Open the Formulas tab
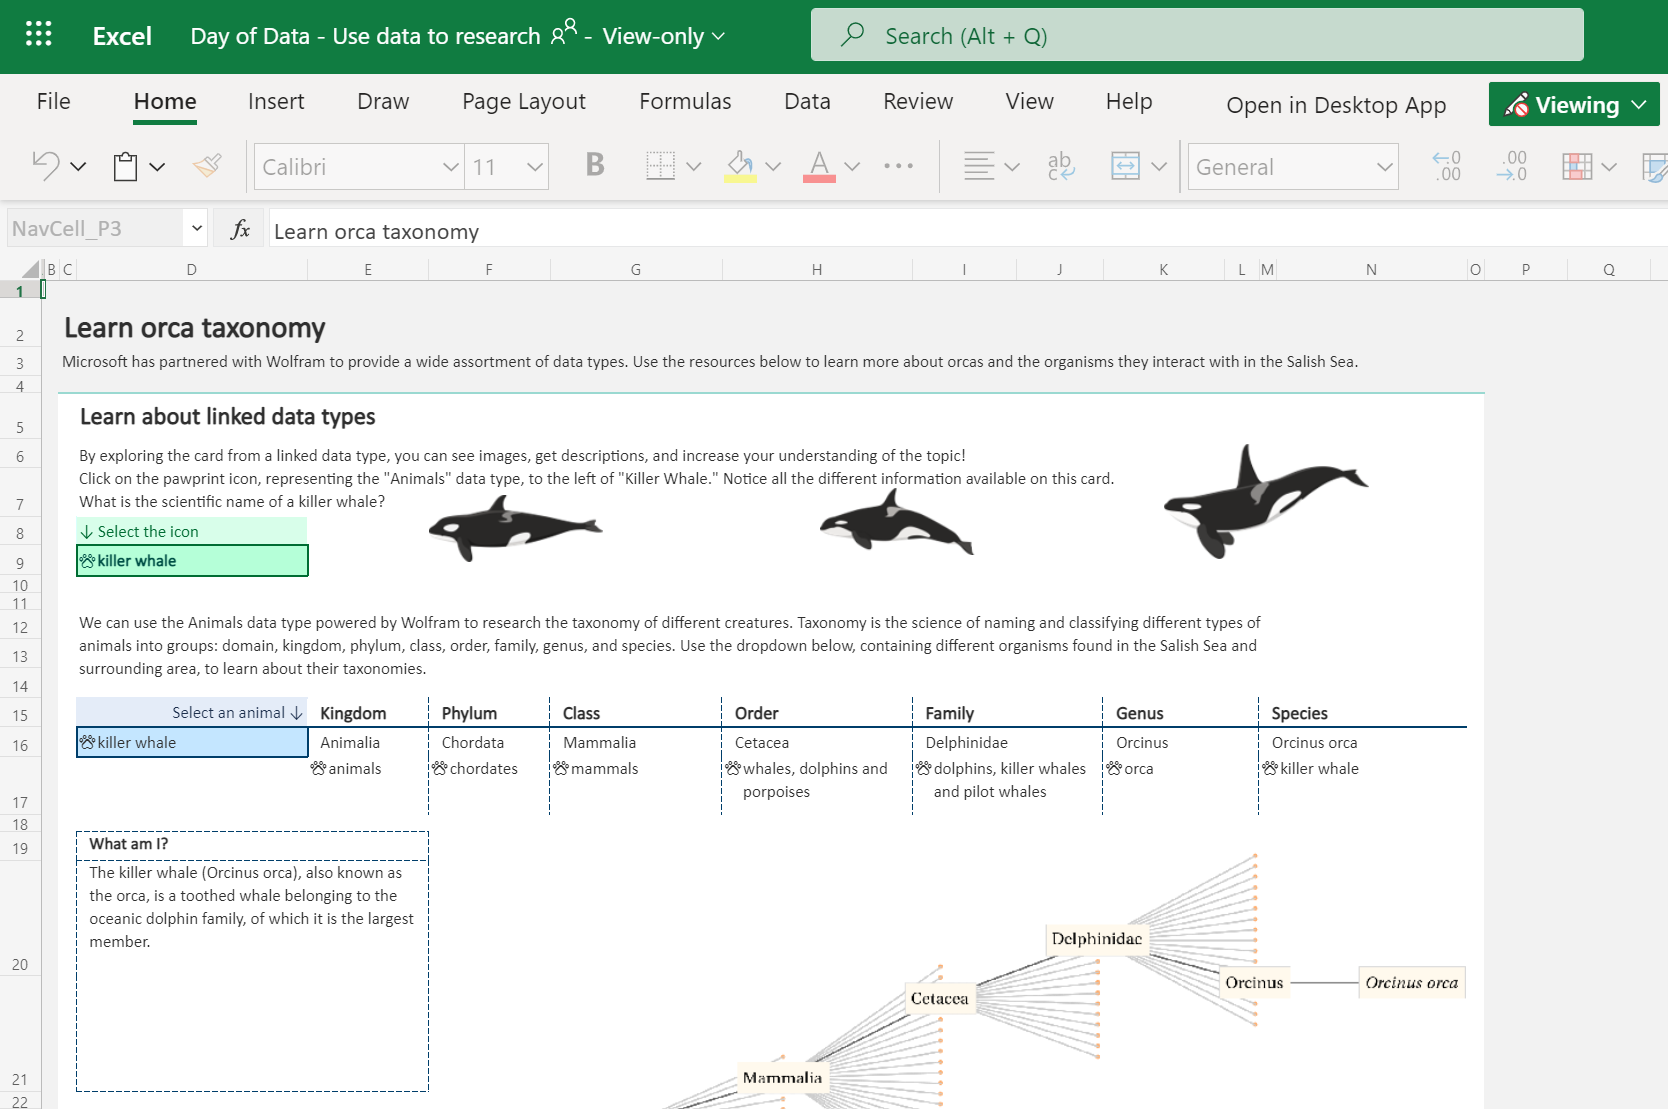The image size is (1668, 1109). 685,102
